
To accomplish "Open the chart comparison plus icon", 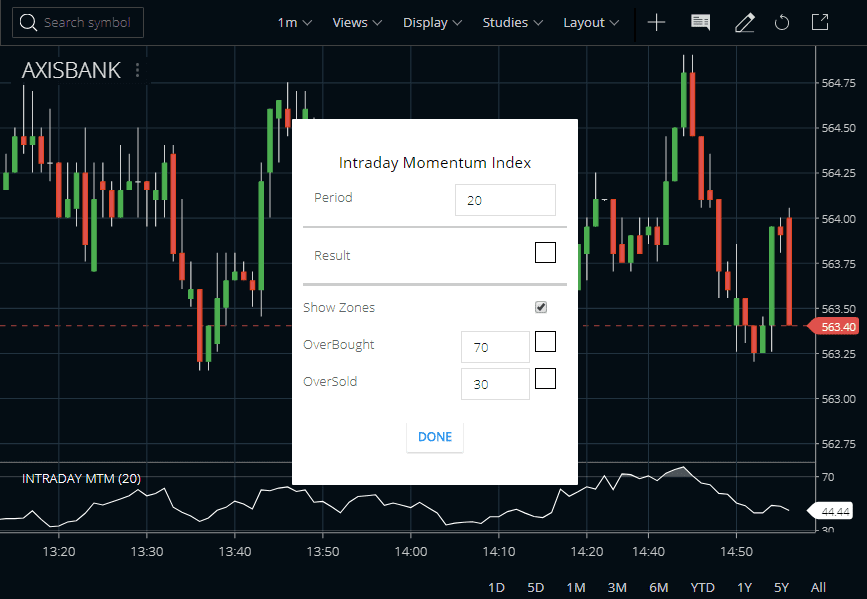I will pyautogui.click(x=656, y=22).
